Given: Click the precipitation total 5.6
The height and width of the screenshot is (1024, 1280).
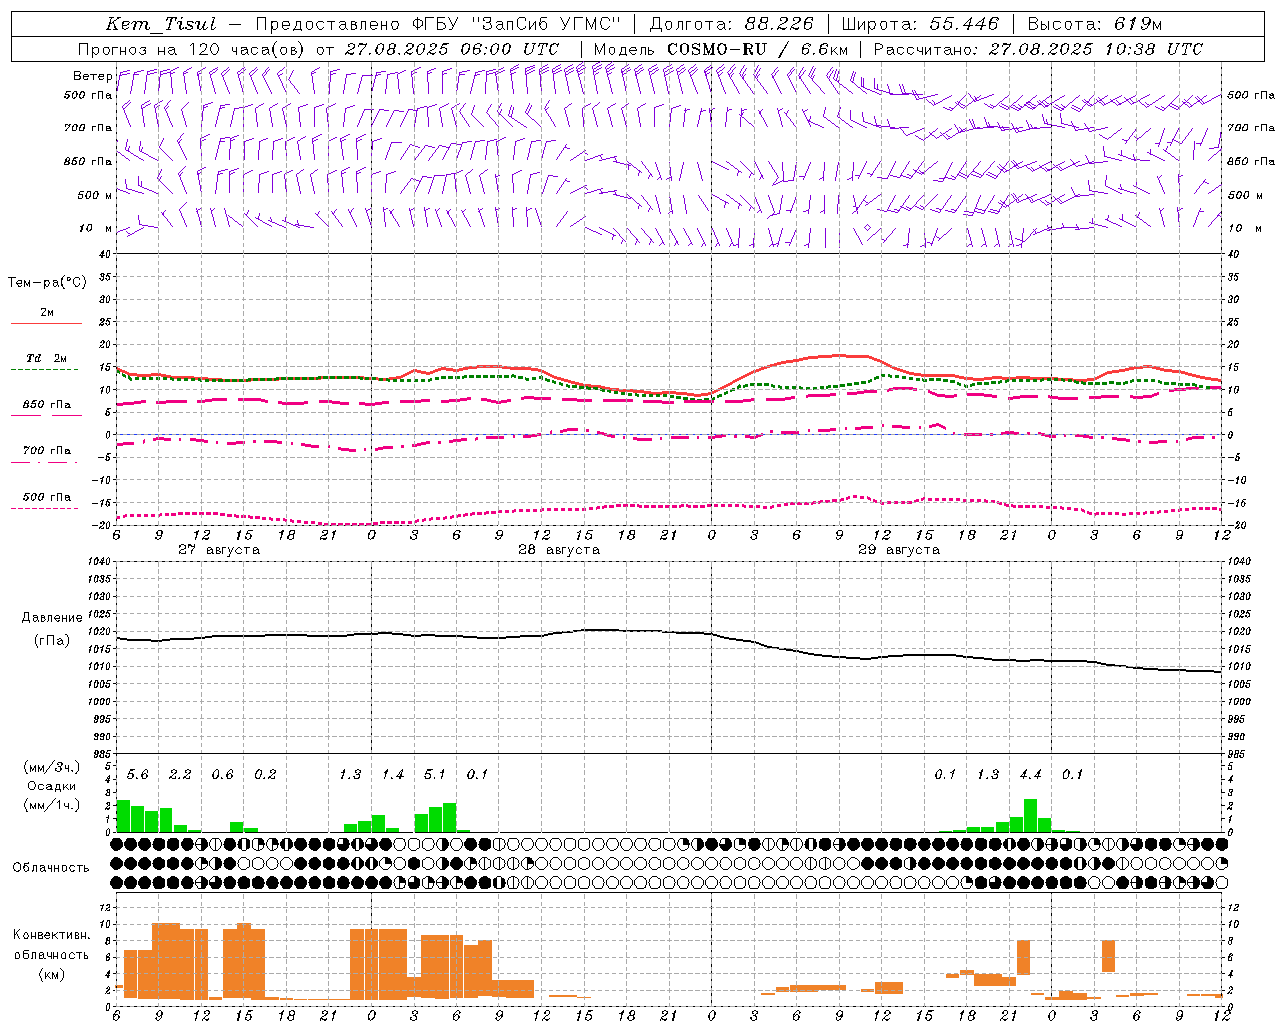Looking at the screenshot, I should [x=138, y=775].
